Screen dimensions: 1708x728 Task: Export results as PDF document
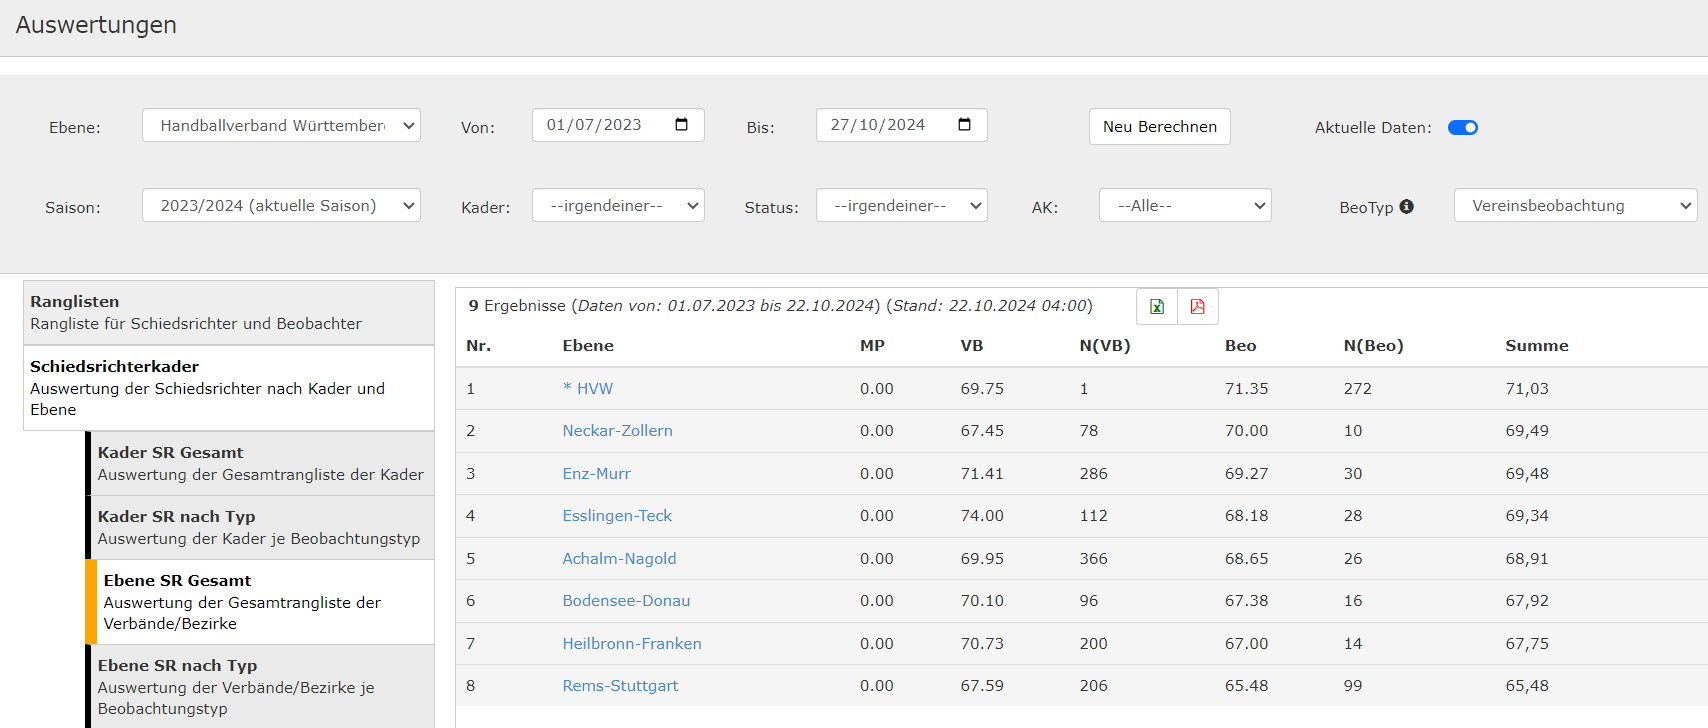(1197, 307)
